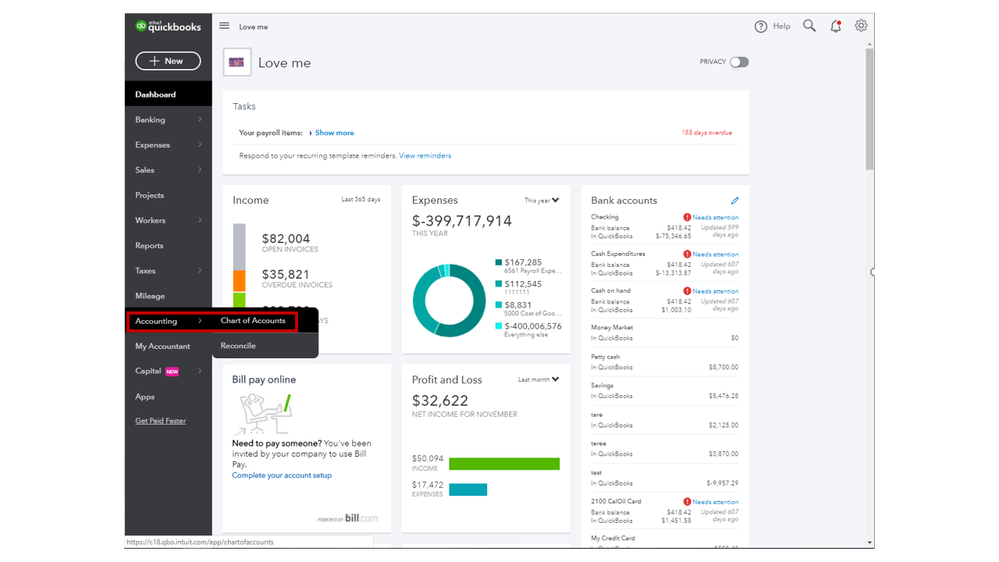Click 2100 CalOil Card alert icon
The image size is (999, 562).
687,502
